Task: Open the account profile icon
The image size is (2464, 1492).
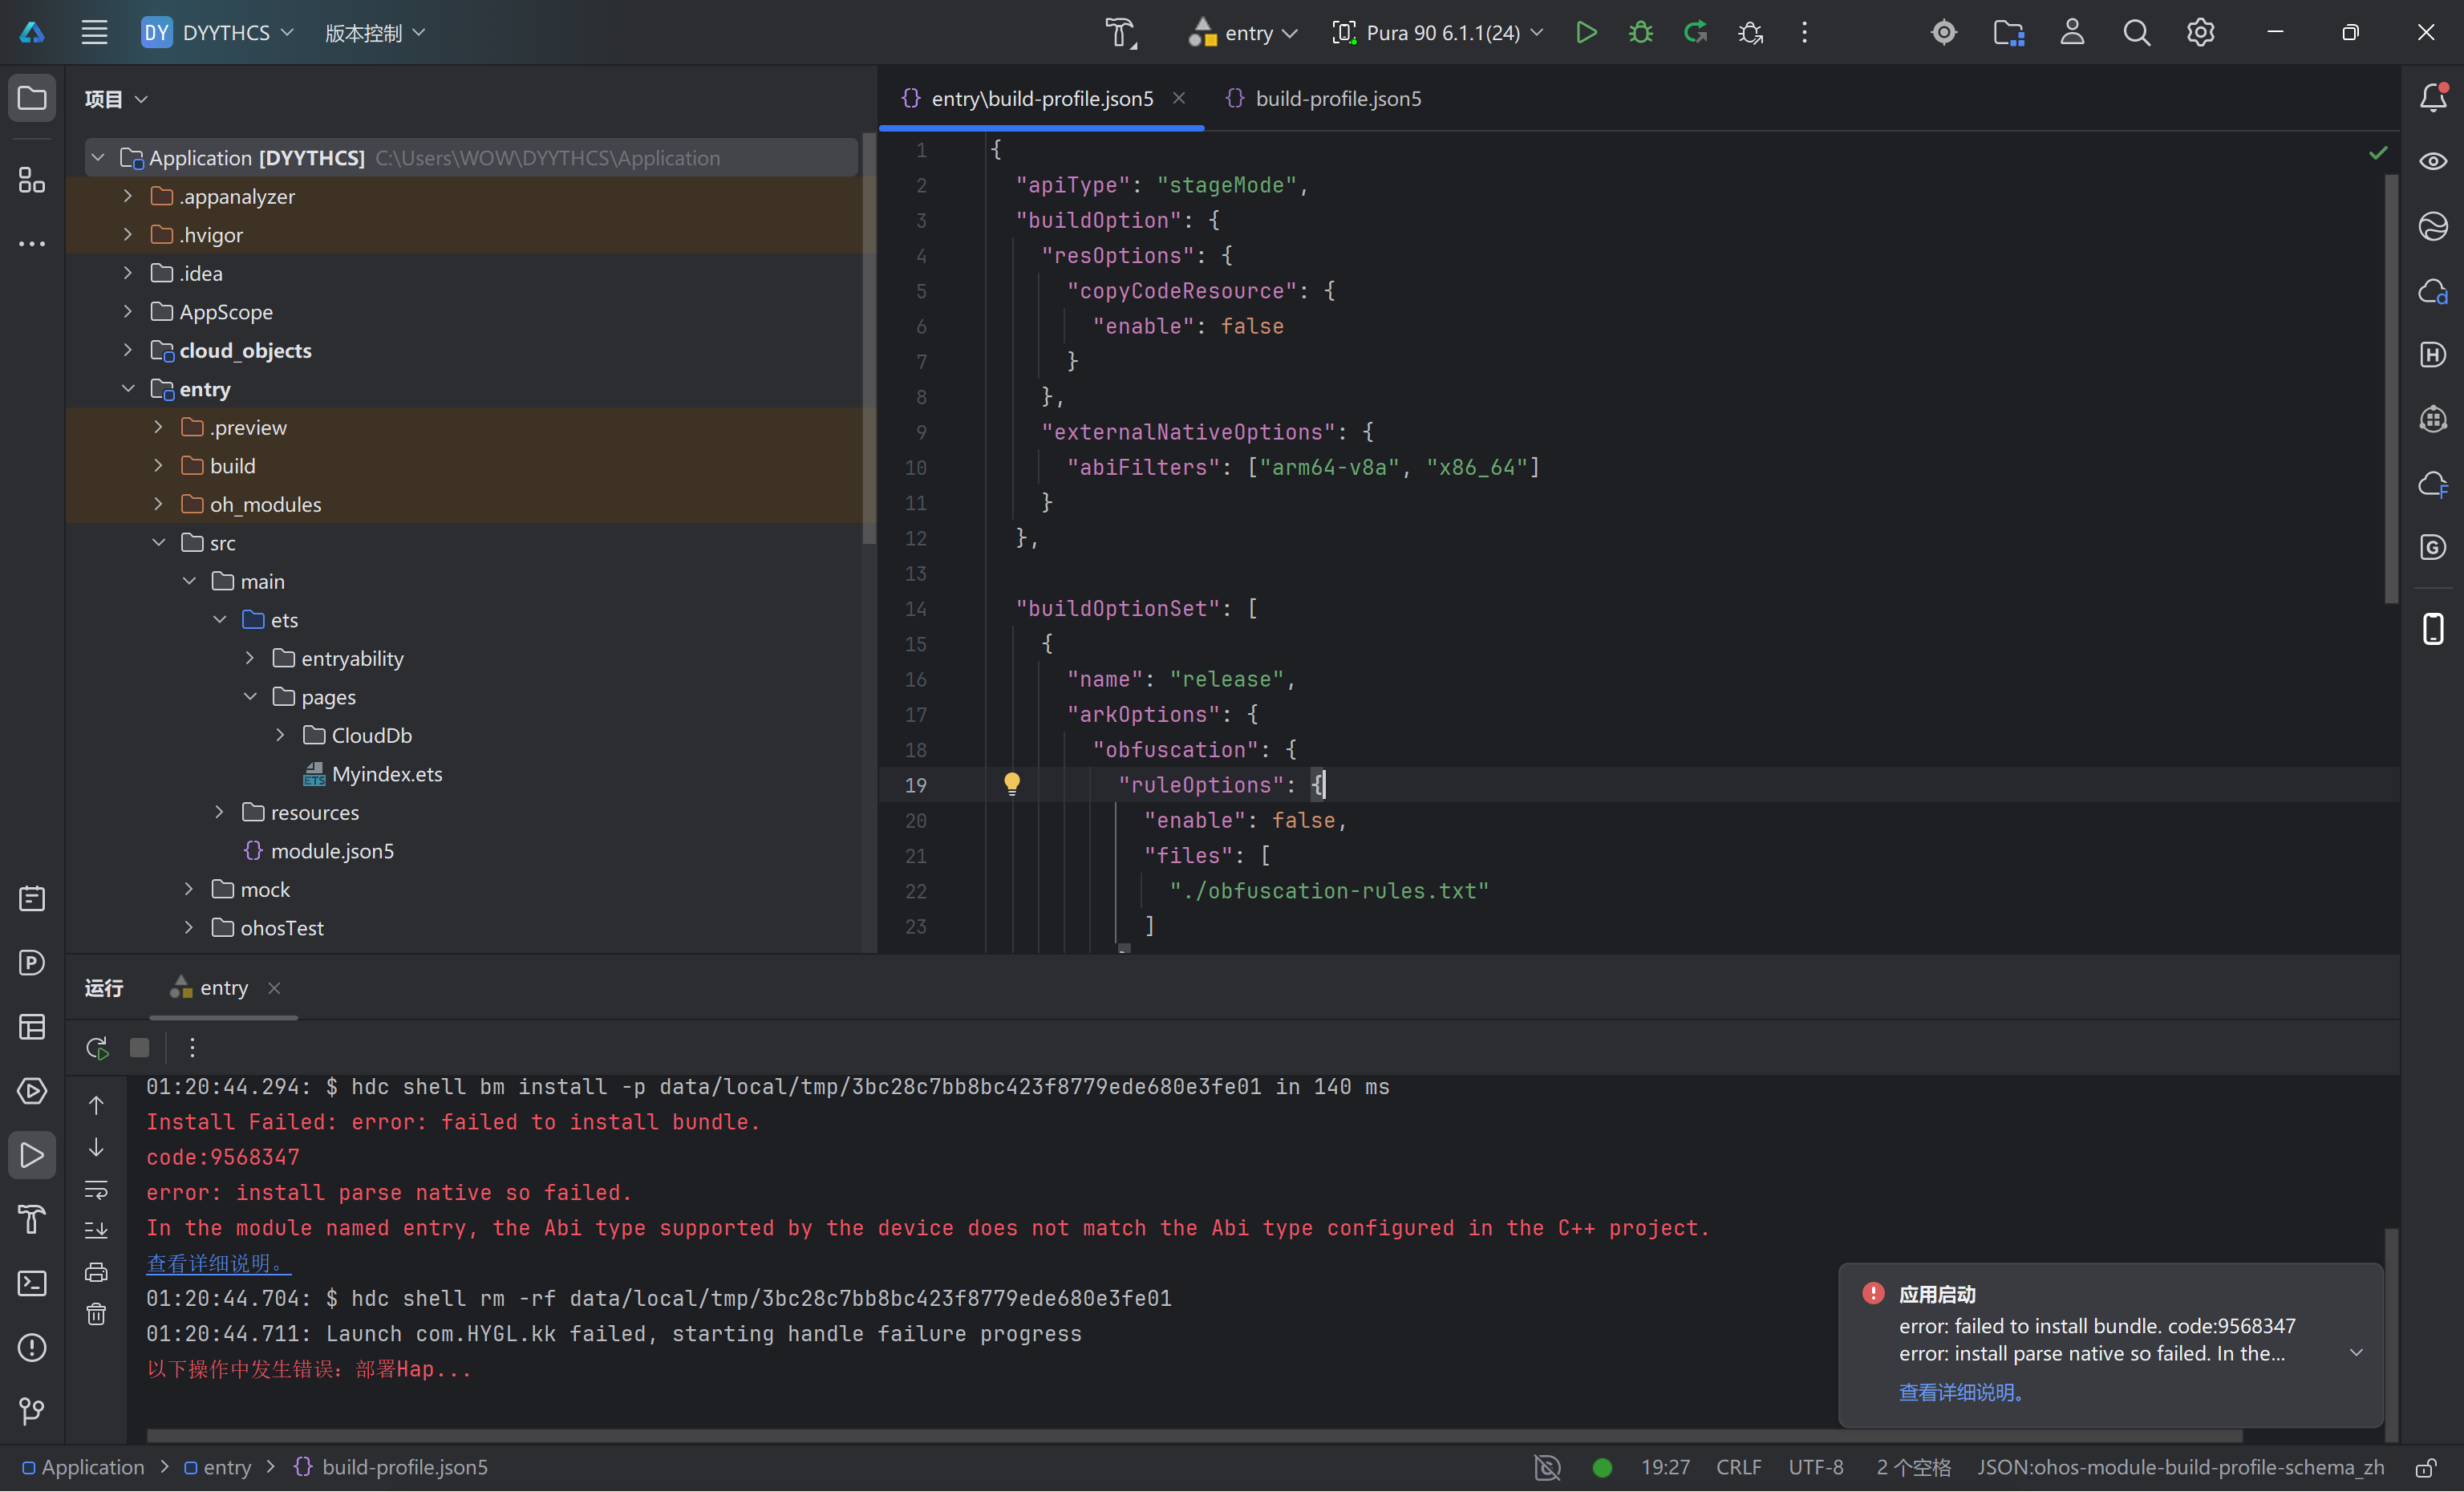Action: tap(2072, 32)
